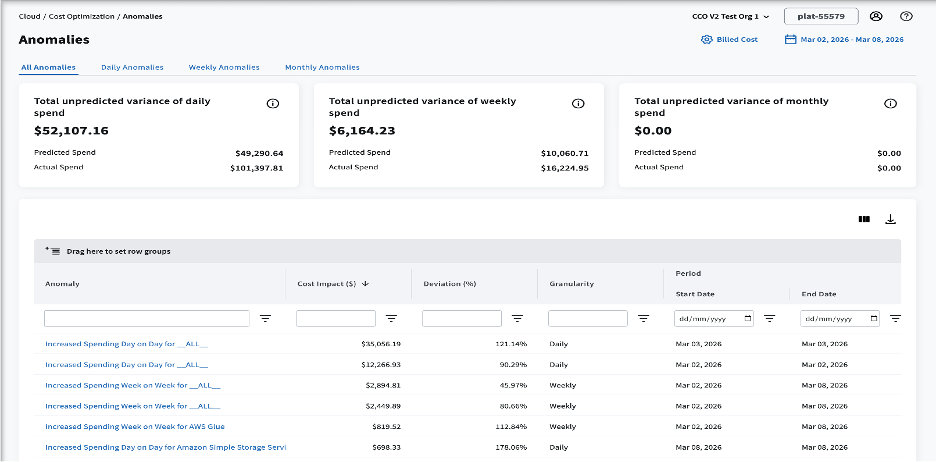Viewport: 936px width, 462px height.
Task: Select the 112.84% deviation cell
Action: tap(511, 427)
